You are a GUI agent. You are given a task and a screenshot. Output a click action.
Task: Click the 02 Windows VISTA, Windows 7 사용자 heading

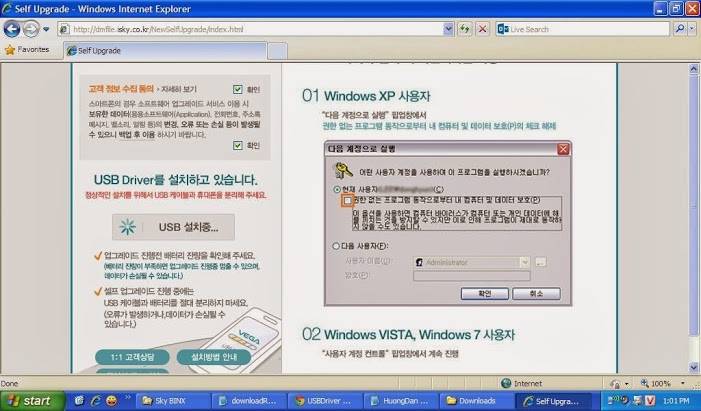(408, 334)
